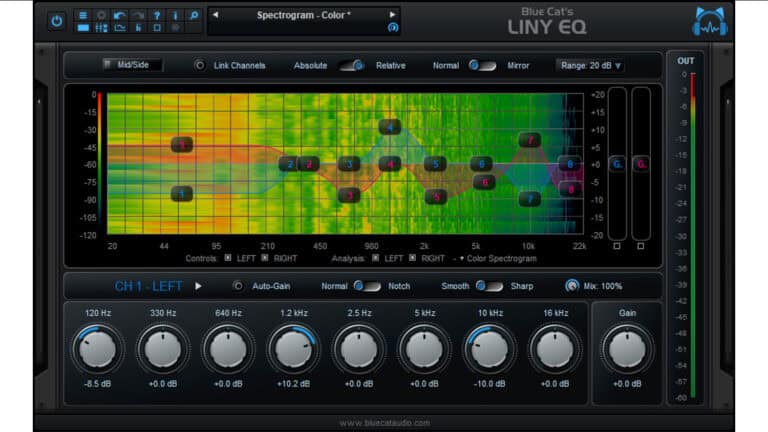Screen dimensions: 768x432
Task: Open the Range: 20 dB dropdown
Action: pyautogui.click(x=591, y=66)
